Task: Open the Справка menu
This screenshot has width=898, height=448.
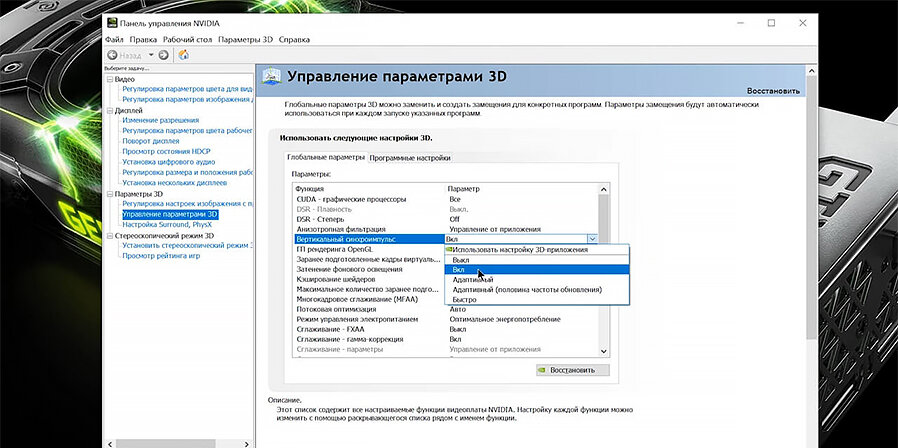Action: (294, 40)
